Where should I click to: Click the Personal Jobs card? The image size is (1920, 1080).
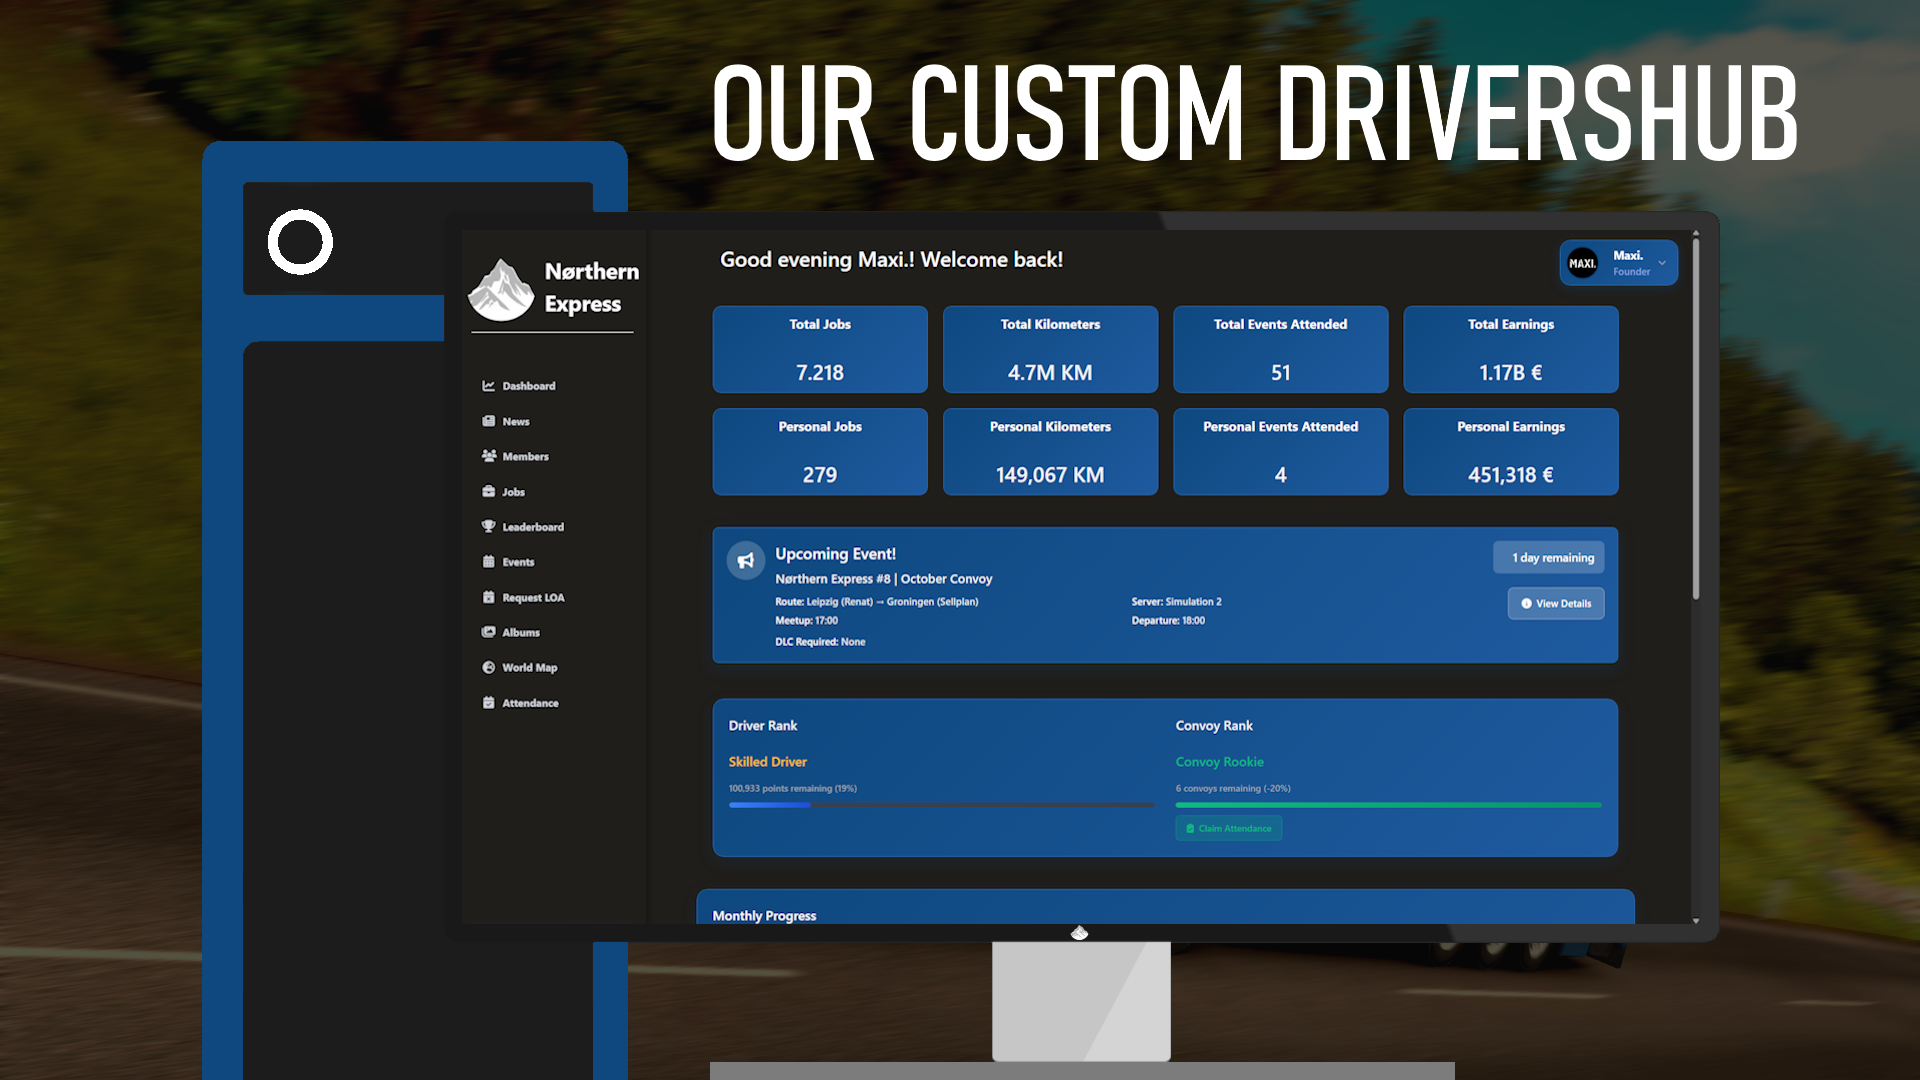pyautogui.click(x=820, y=451)
